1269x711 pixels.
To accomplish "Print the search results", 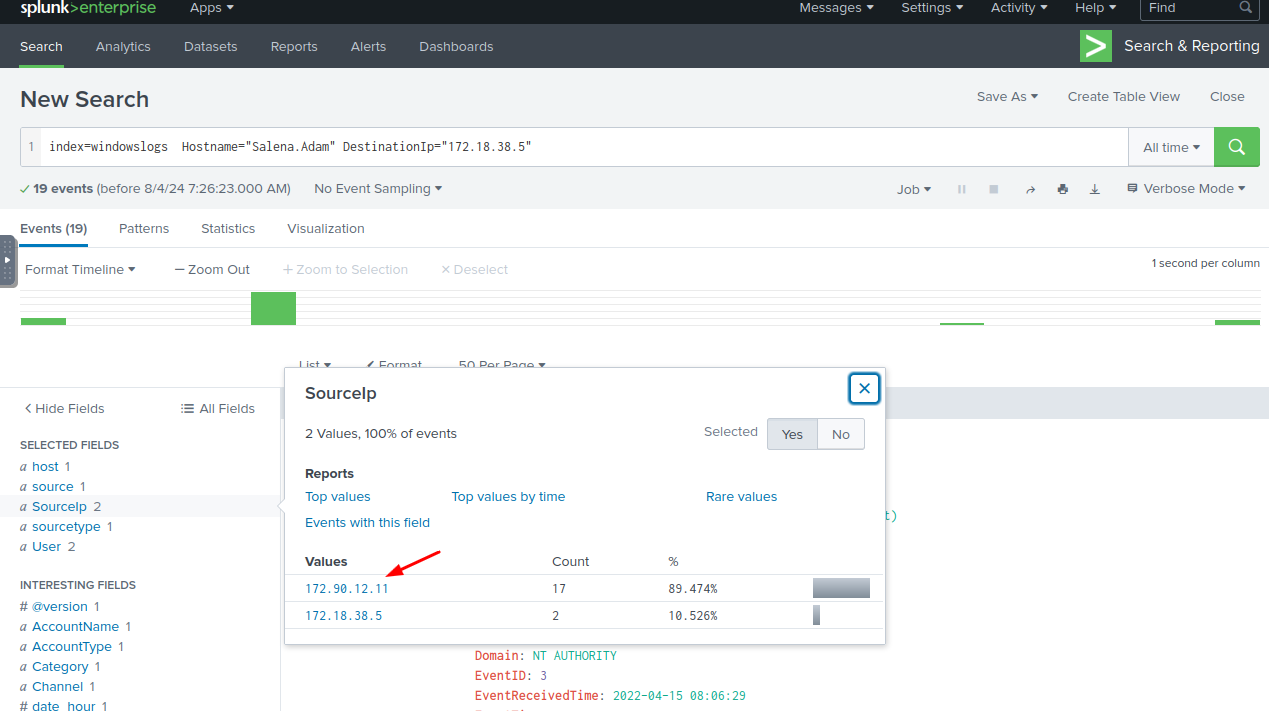I will (x=1062, y=189).
